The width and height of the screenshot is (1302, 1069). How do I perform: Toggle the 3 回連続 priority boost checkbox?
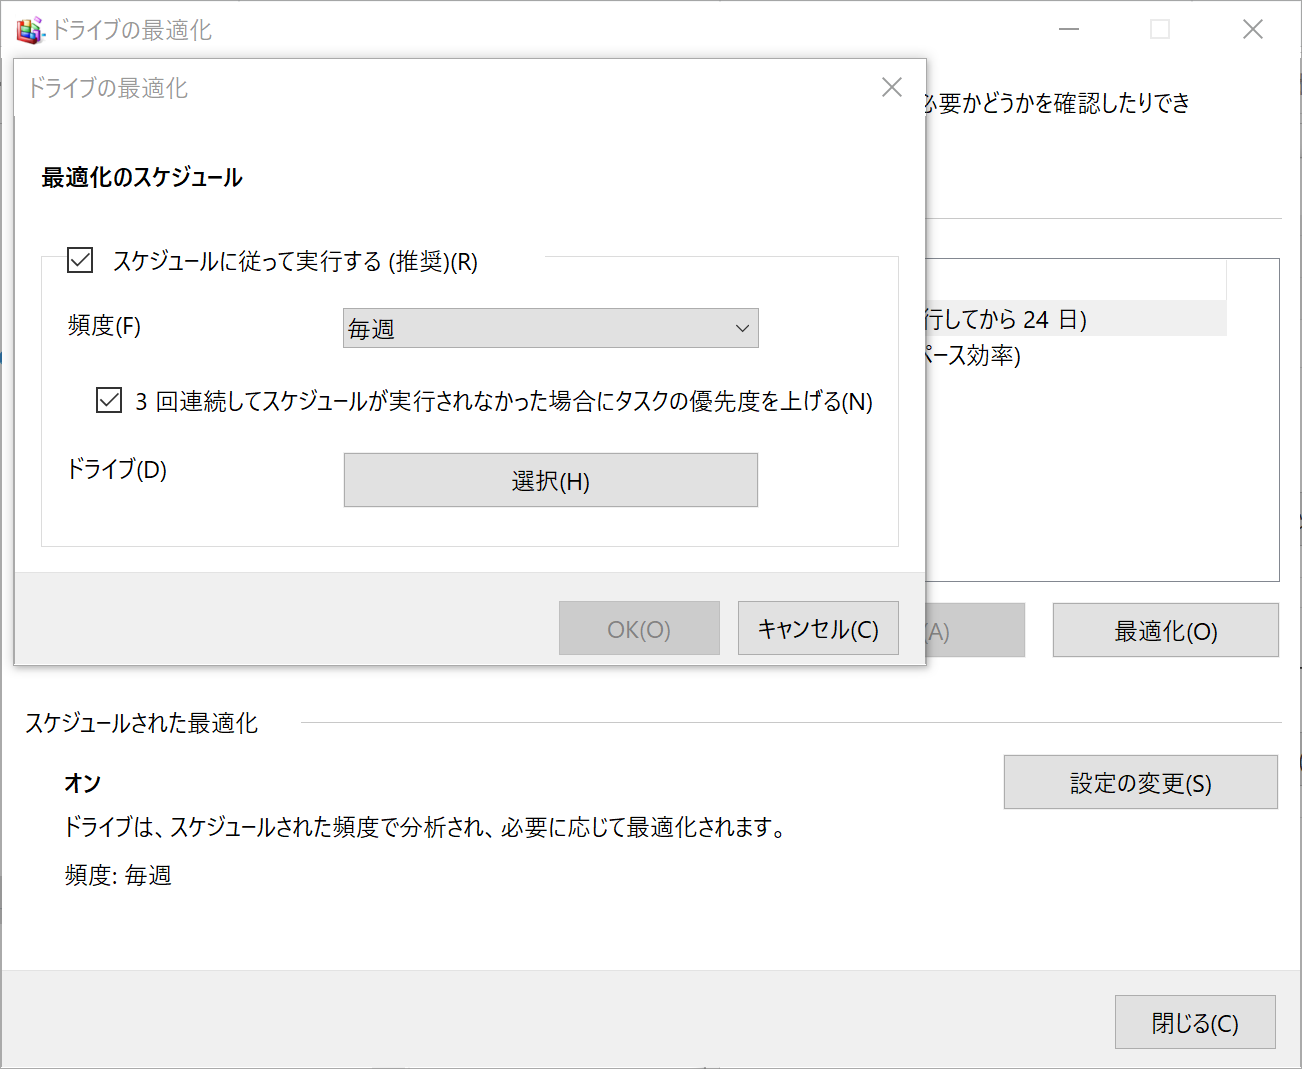109,401
